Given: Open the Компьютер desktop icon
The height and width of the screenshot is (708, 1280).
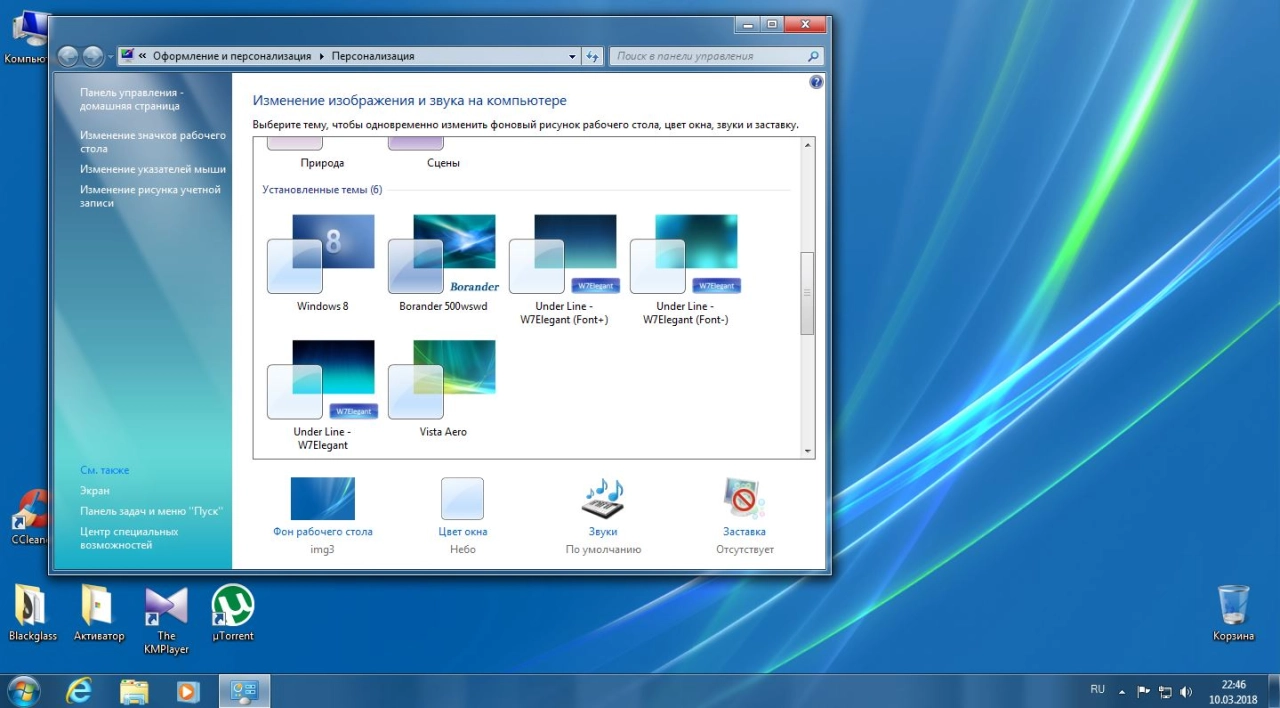Looking at the screenshot, I should coord(25,37).
